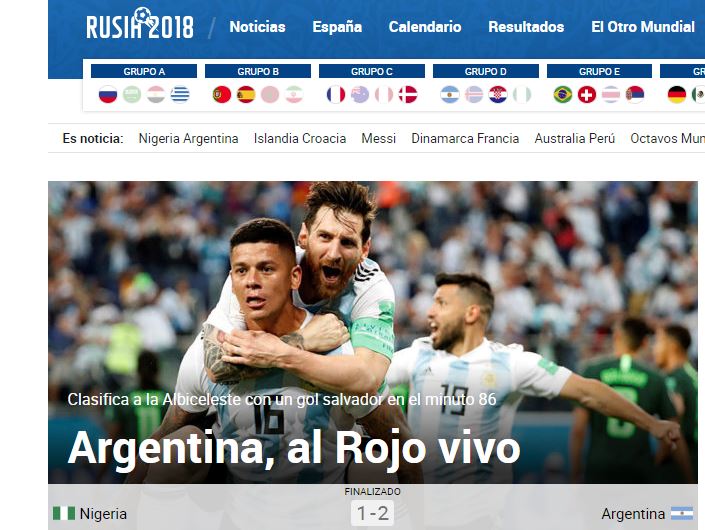This screenshot has width=705, height=530.
Task: Switch to the Calendario section
Action: [425, 27]
